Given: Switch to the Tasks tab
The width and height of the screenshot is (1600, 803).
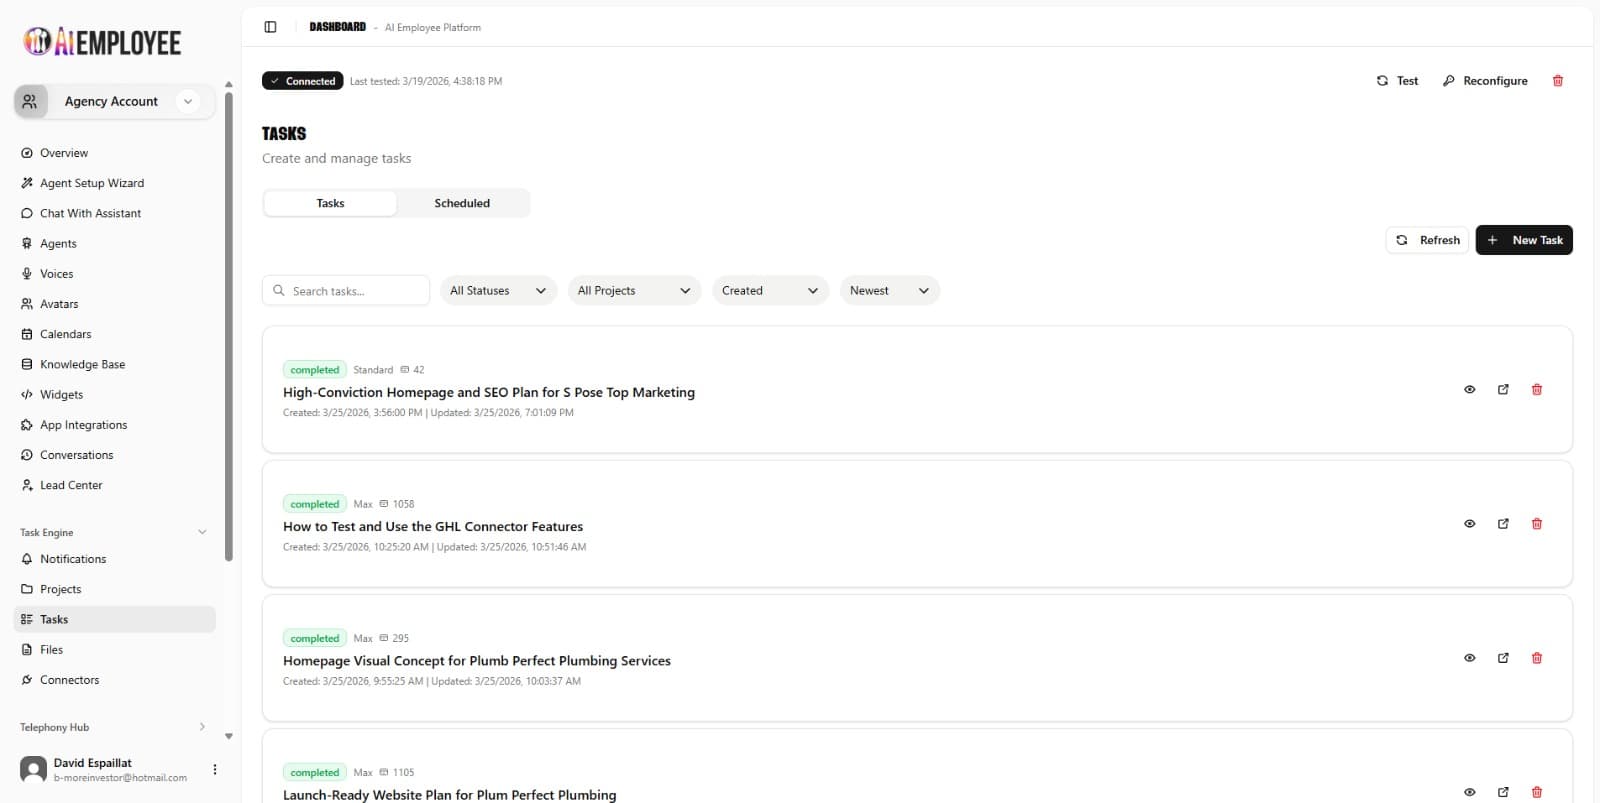Looking at the screenshot, I should [330, 203].
